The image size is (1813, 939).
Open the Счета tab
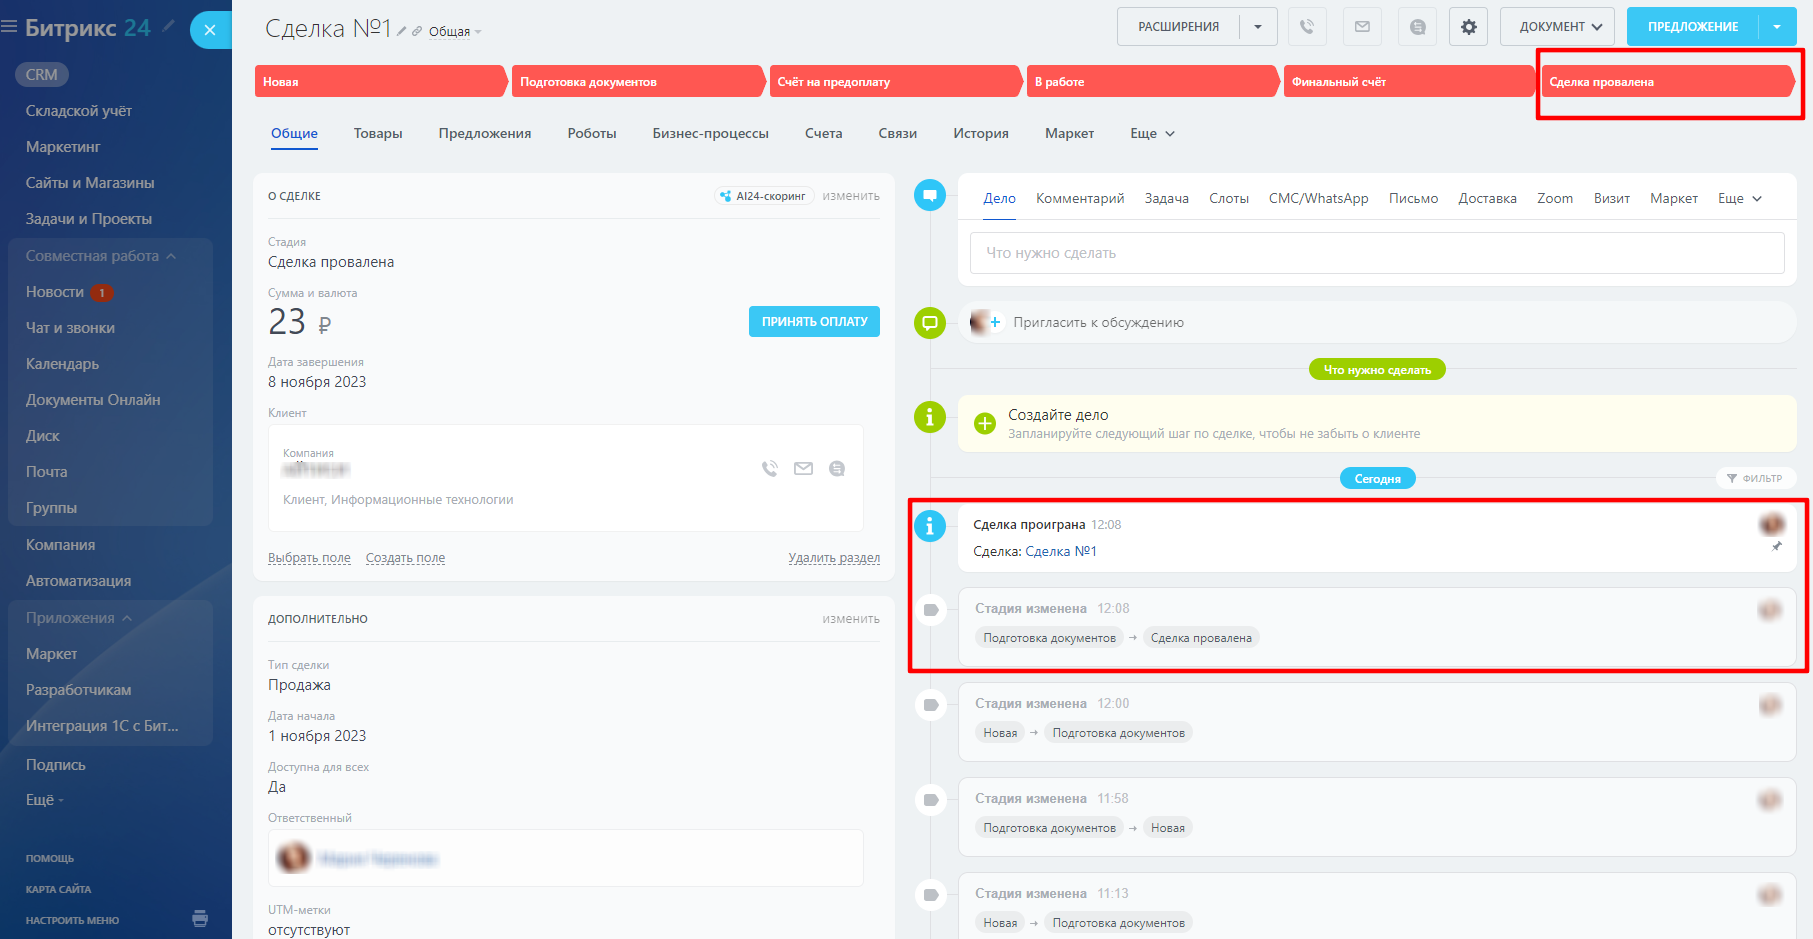[824, 133]
